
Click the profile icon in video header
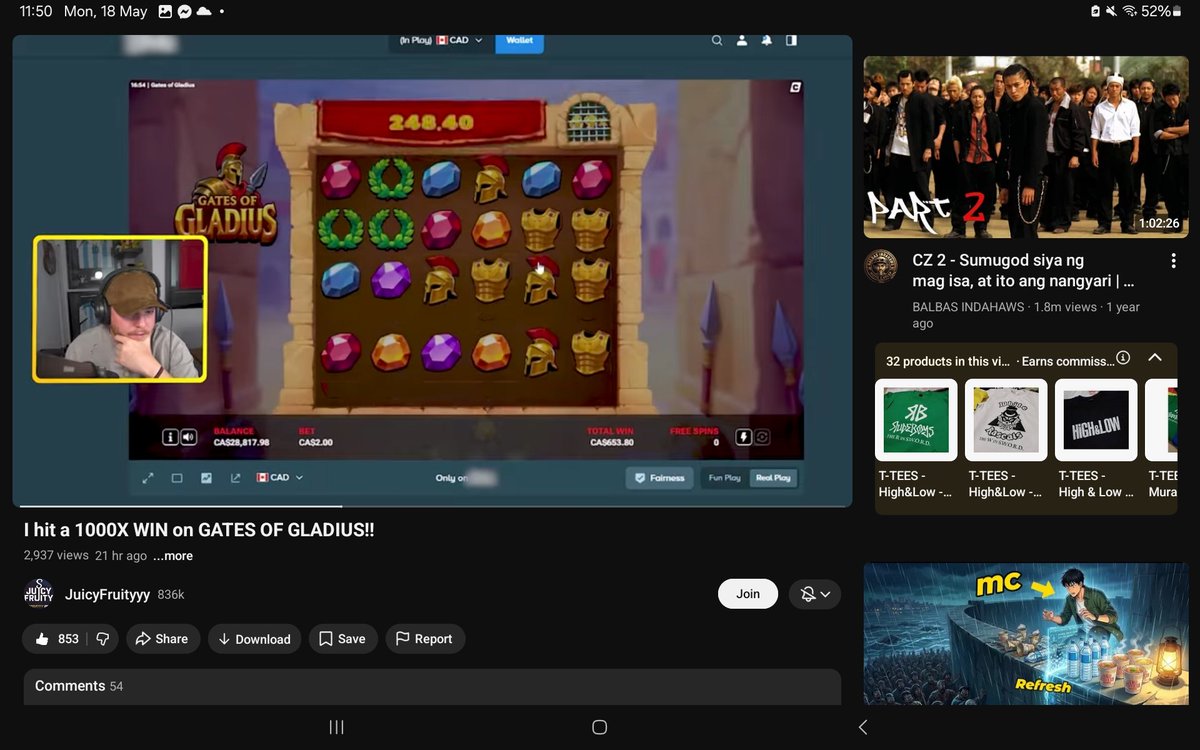pos(742,41)
